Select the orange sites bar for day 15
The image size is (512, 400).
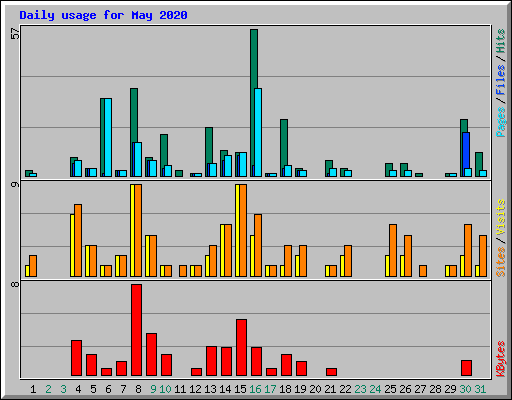[x=243, y=230]
